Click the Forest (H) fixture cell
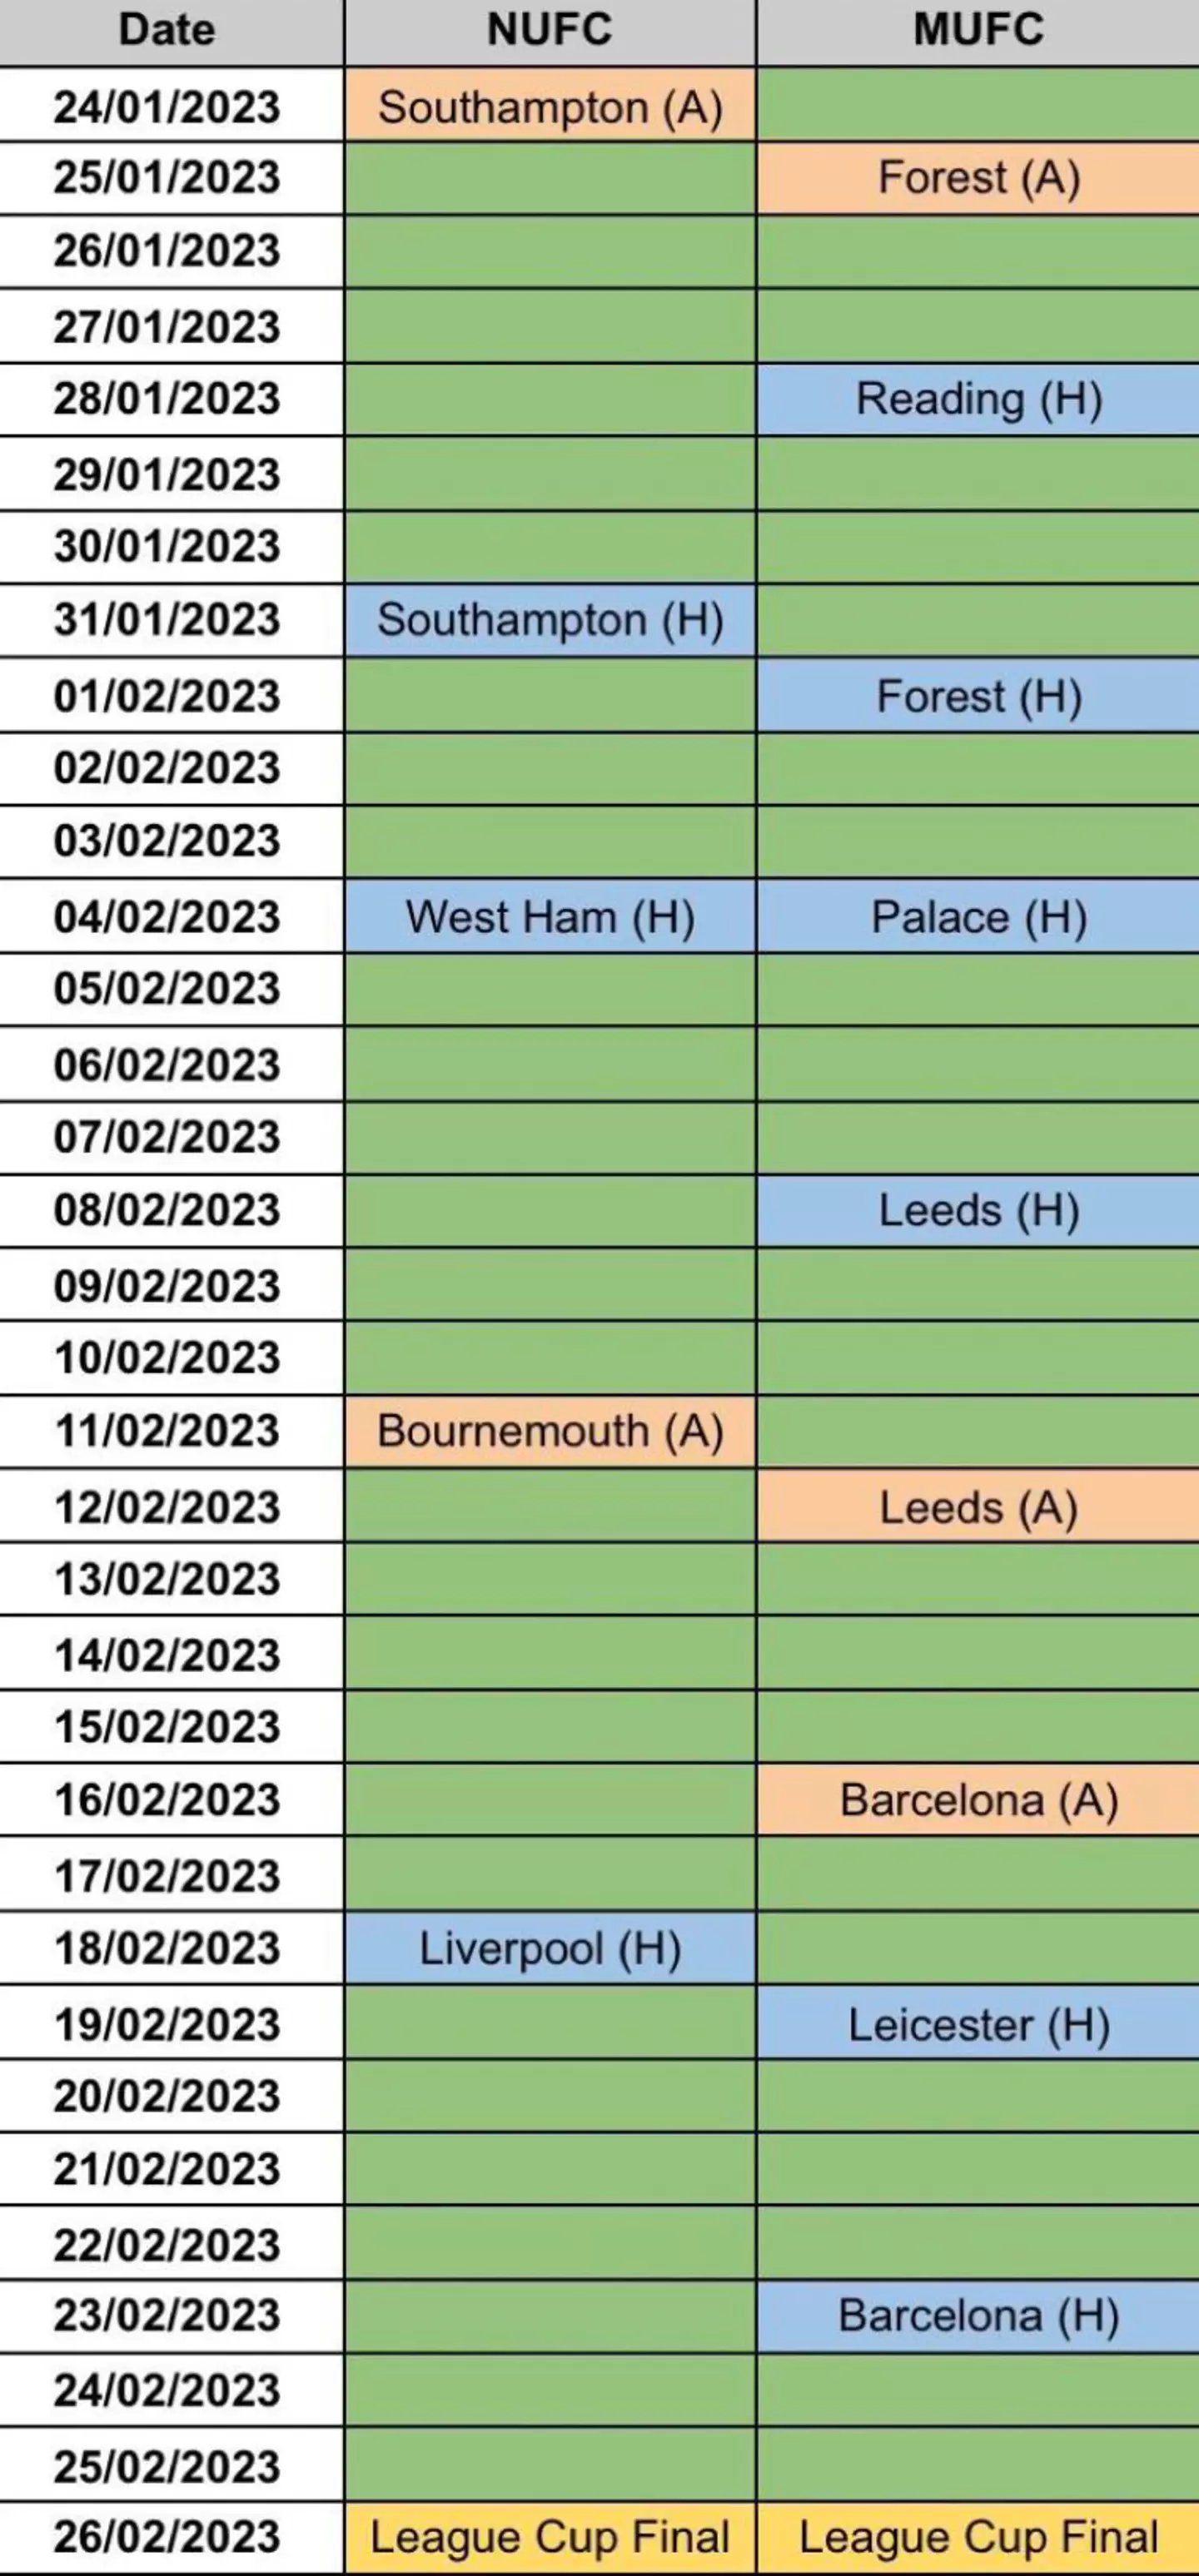 (978, 696)
